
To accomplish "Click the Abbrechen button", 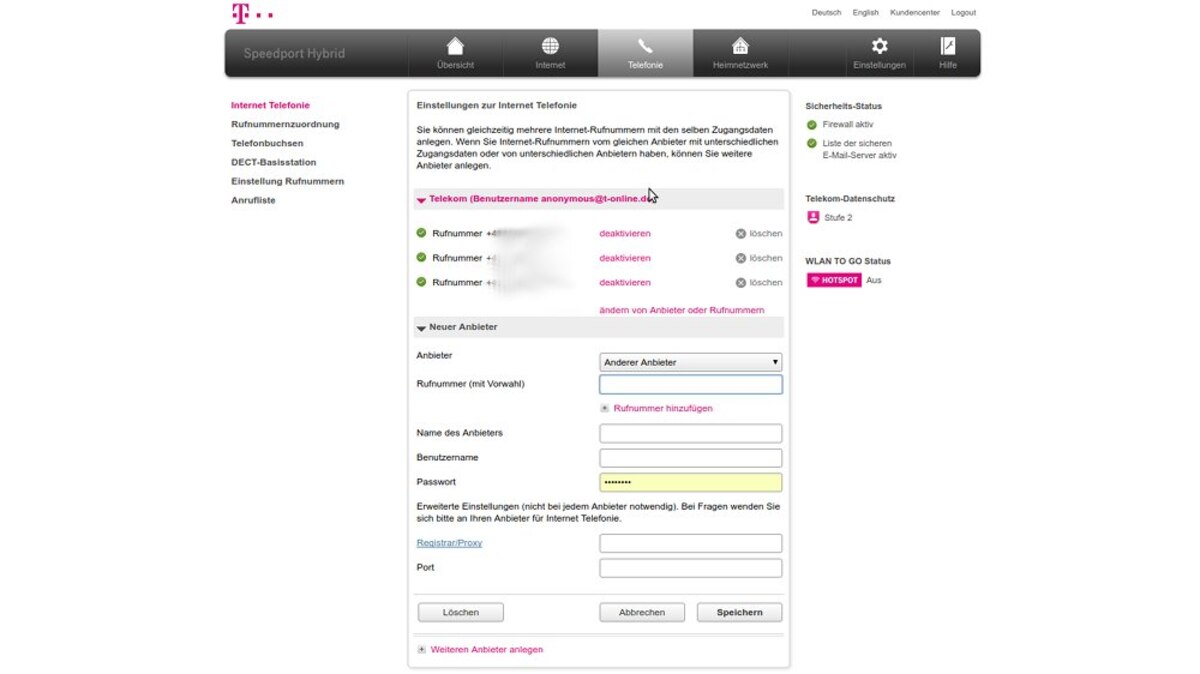I will click(x=642, y=612).
